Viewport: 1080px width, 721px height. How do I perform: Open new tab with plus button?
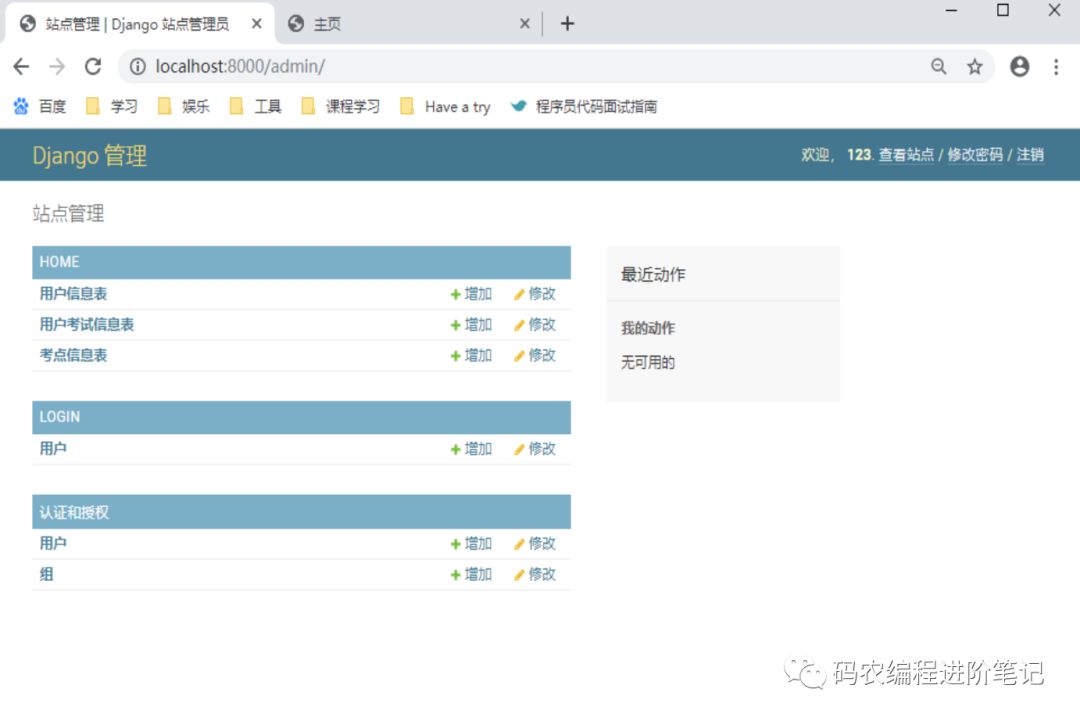tap(567, 24)
